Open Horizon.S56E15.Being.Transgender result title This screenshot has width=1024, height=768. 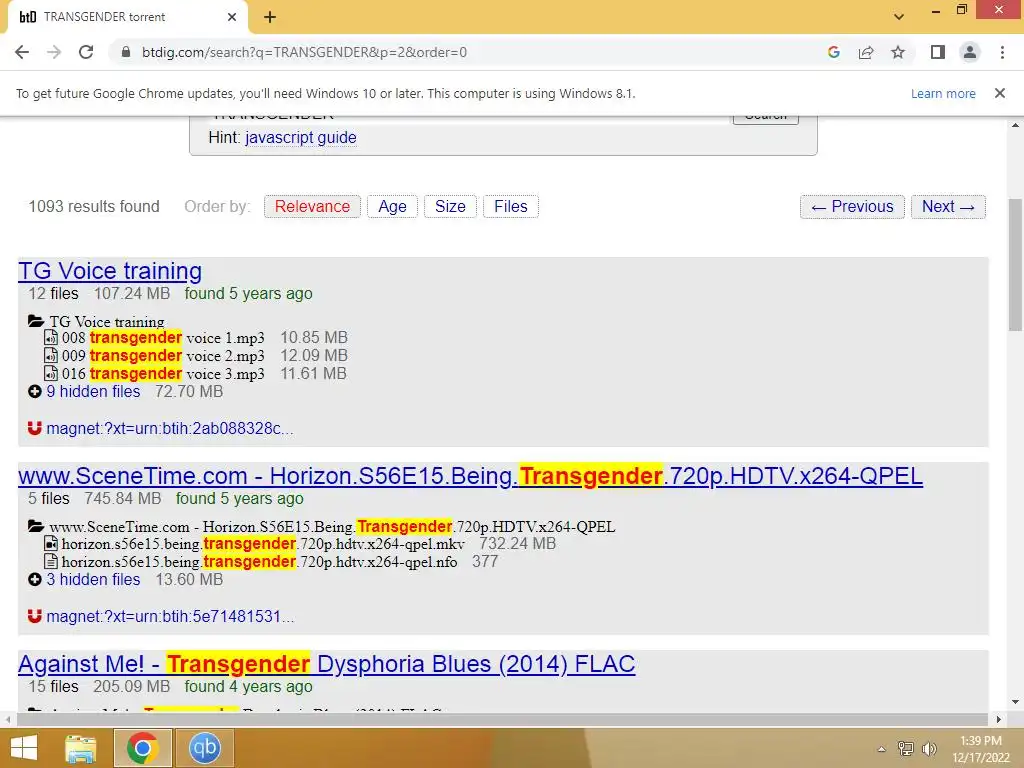point(470,475)
